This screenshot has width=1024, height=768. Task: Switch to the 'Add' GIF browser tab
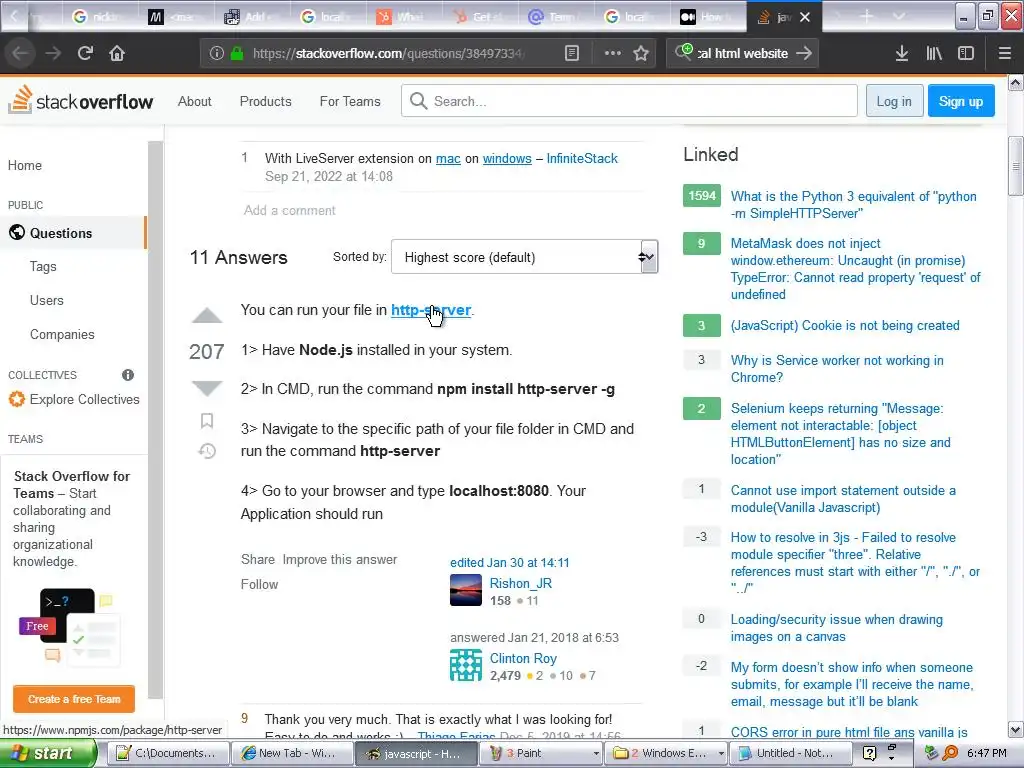pos(249,17)
